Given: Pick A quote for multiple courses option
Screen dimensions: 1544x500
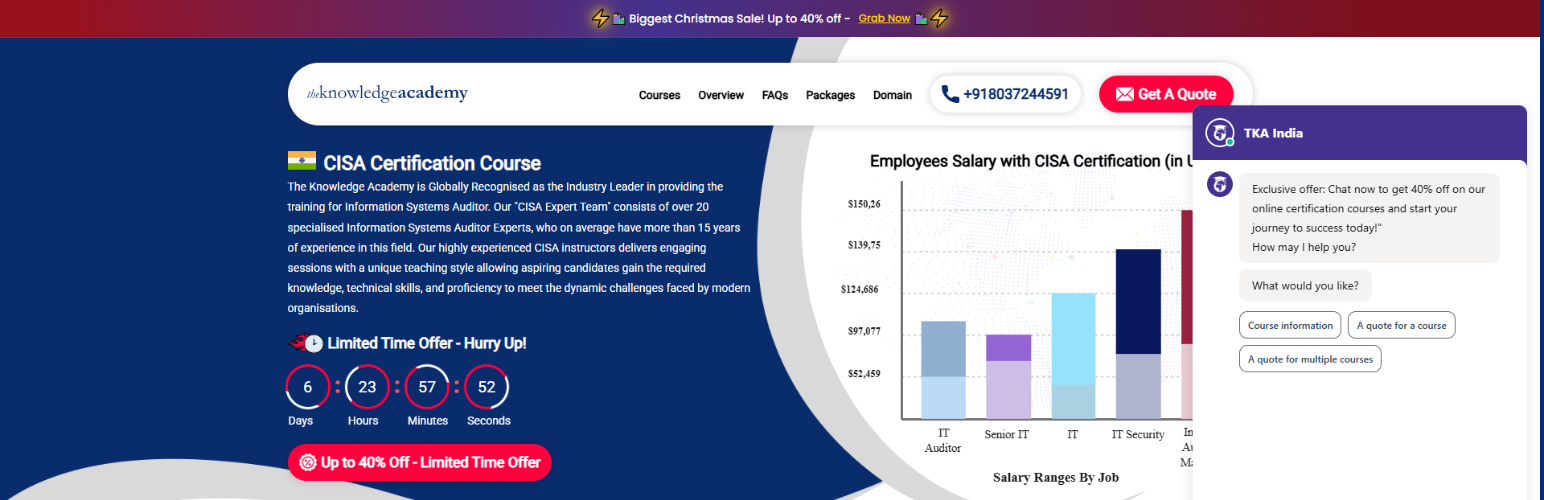Looking at the screenshot, I should pos(1310,359).
